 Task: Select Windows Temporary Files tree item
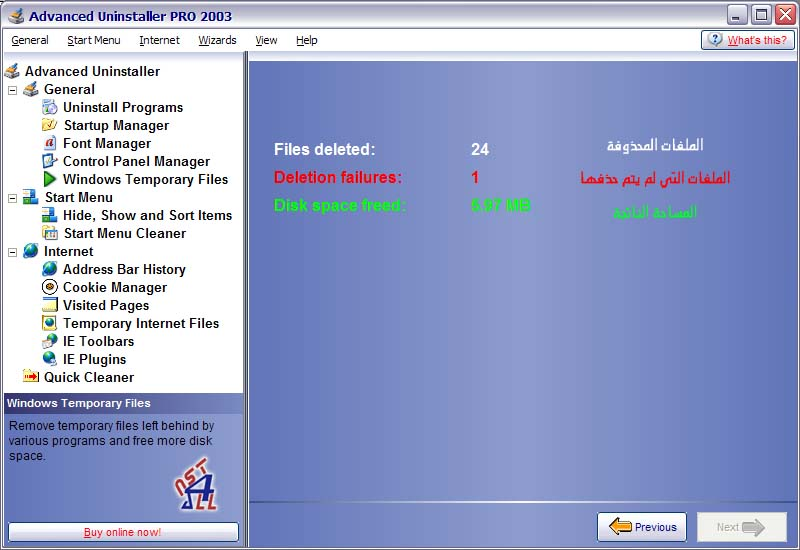tap(145, 179)
